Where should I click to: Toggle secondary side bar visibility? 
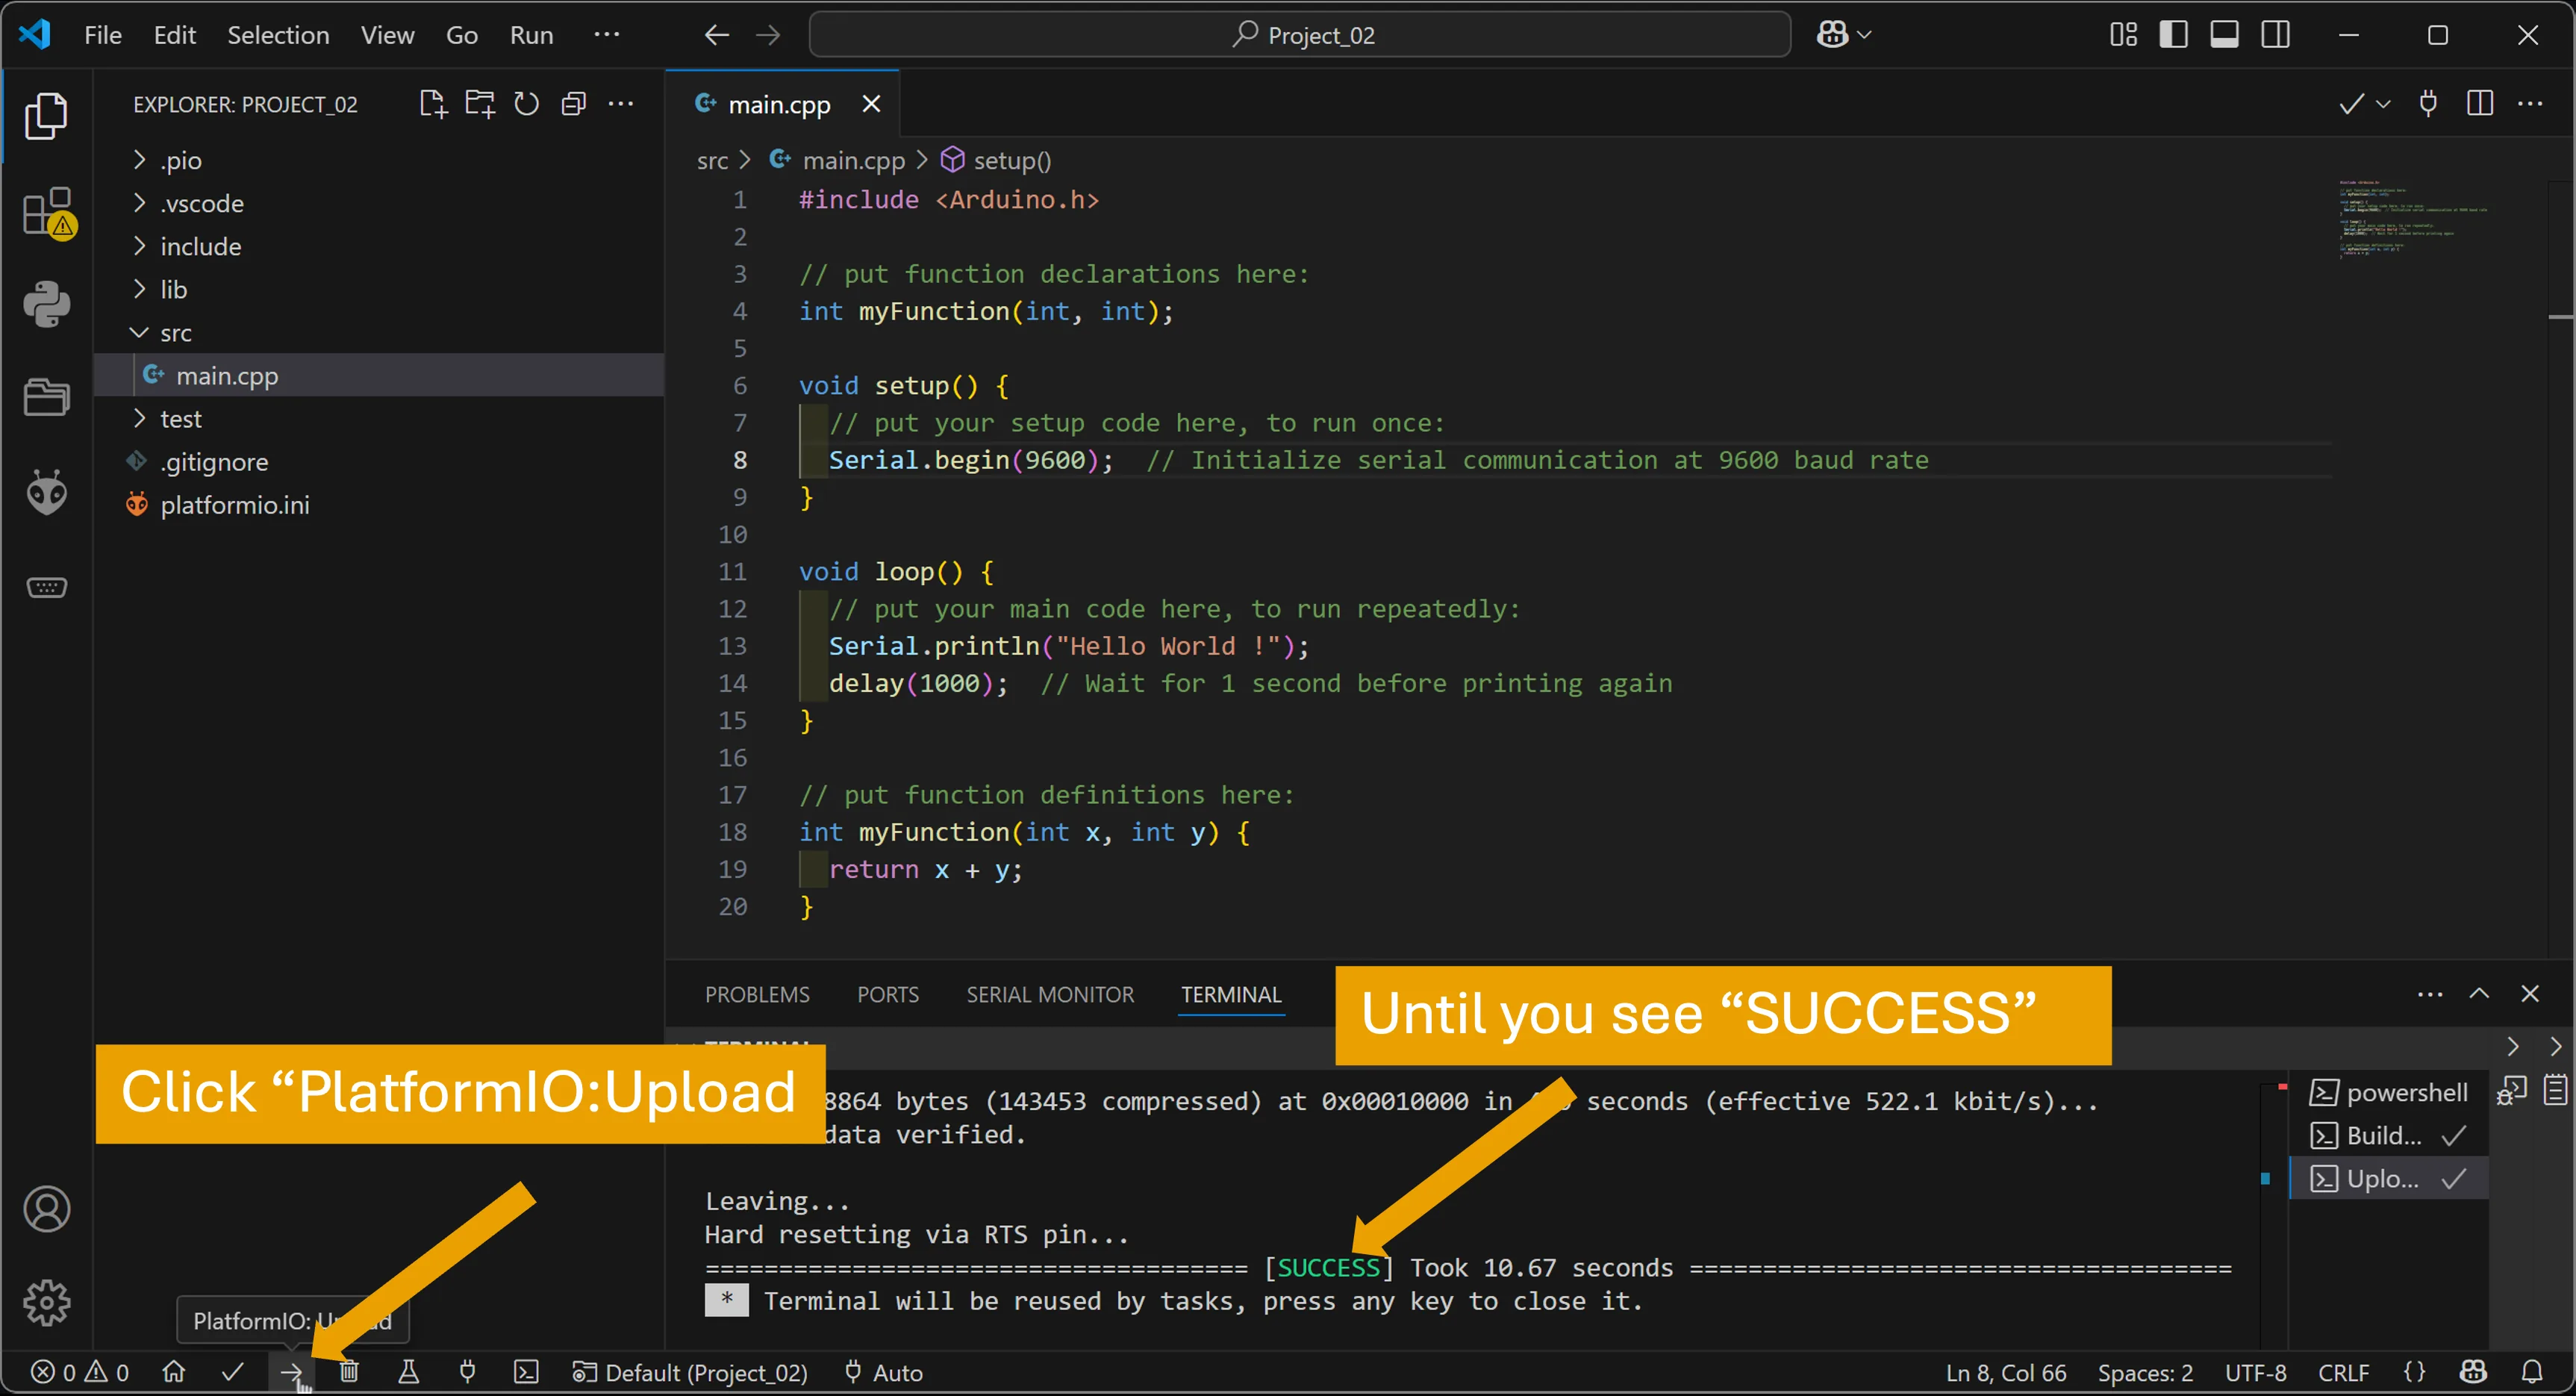point(2275,35)
